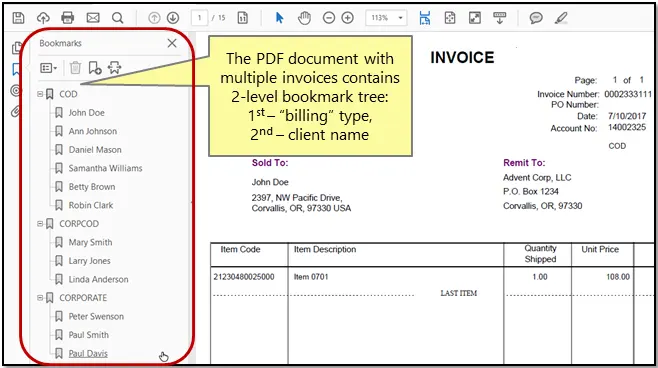This screenshot has width=658, height=368.
Task: Zoom in with the plus button
Action: (347, 18)
